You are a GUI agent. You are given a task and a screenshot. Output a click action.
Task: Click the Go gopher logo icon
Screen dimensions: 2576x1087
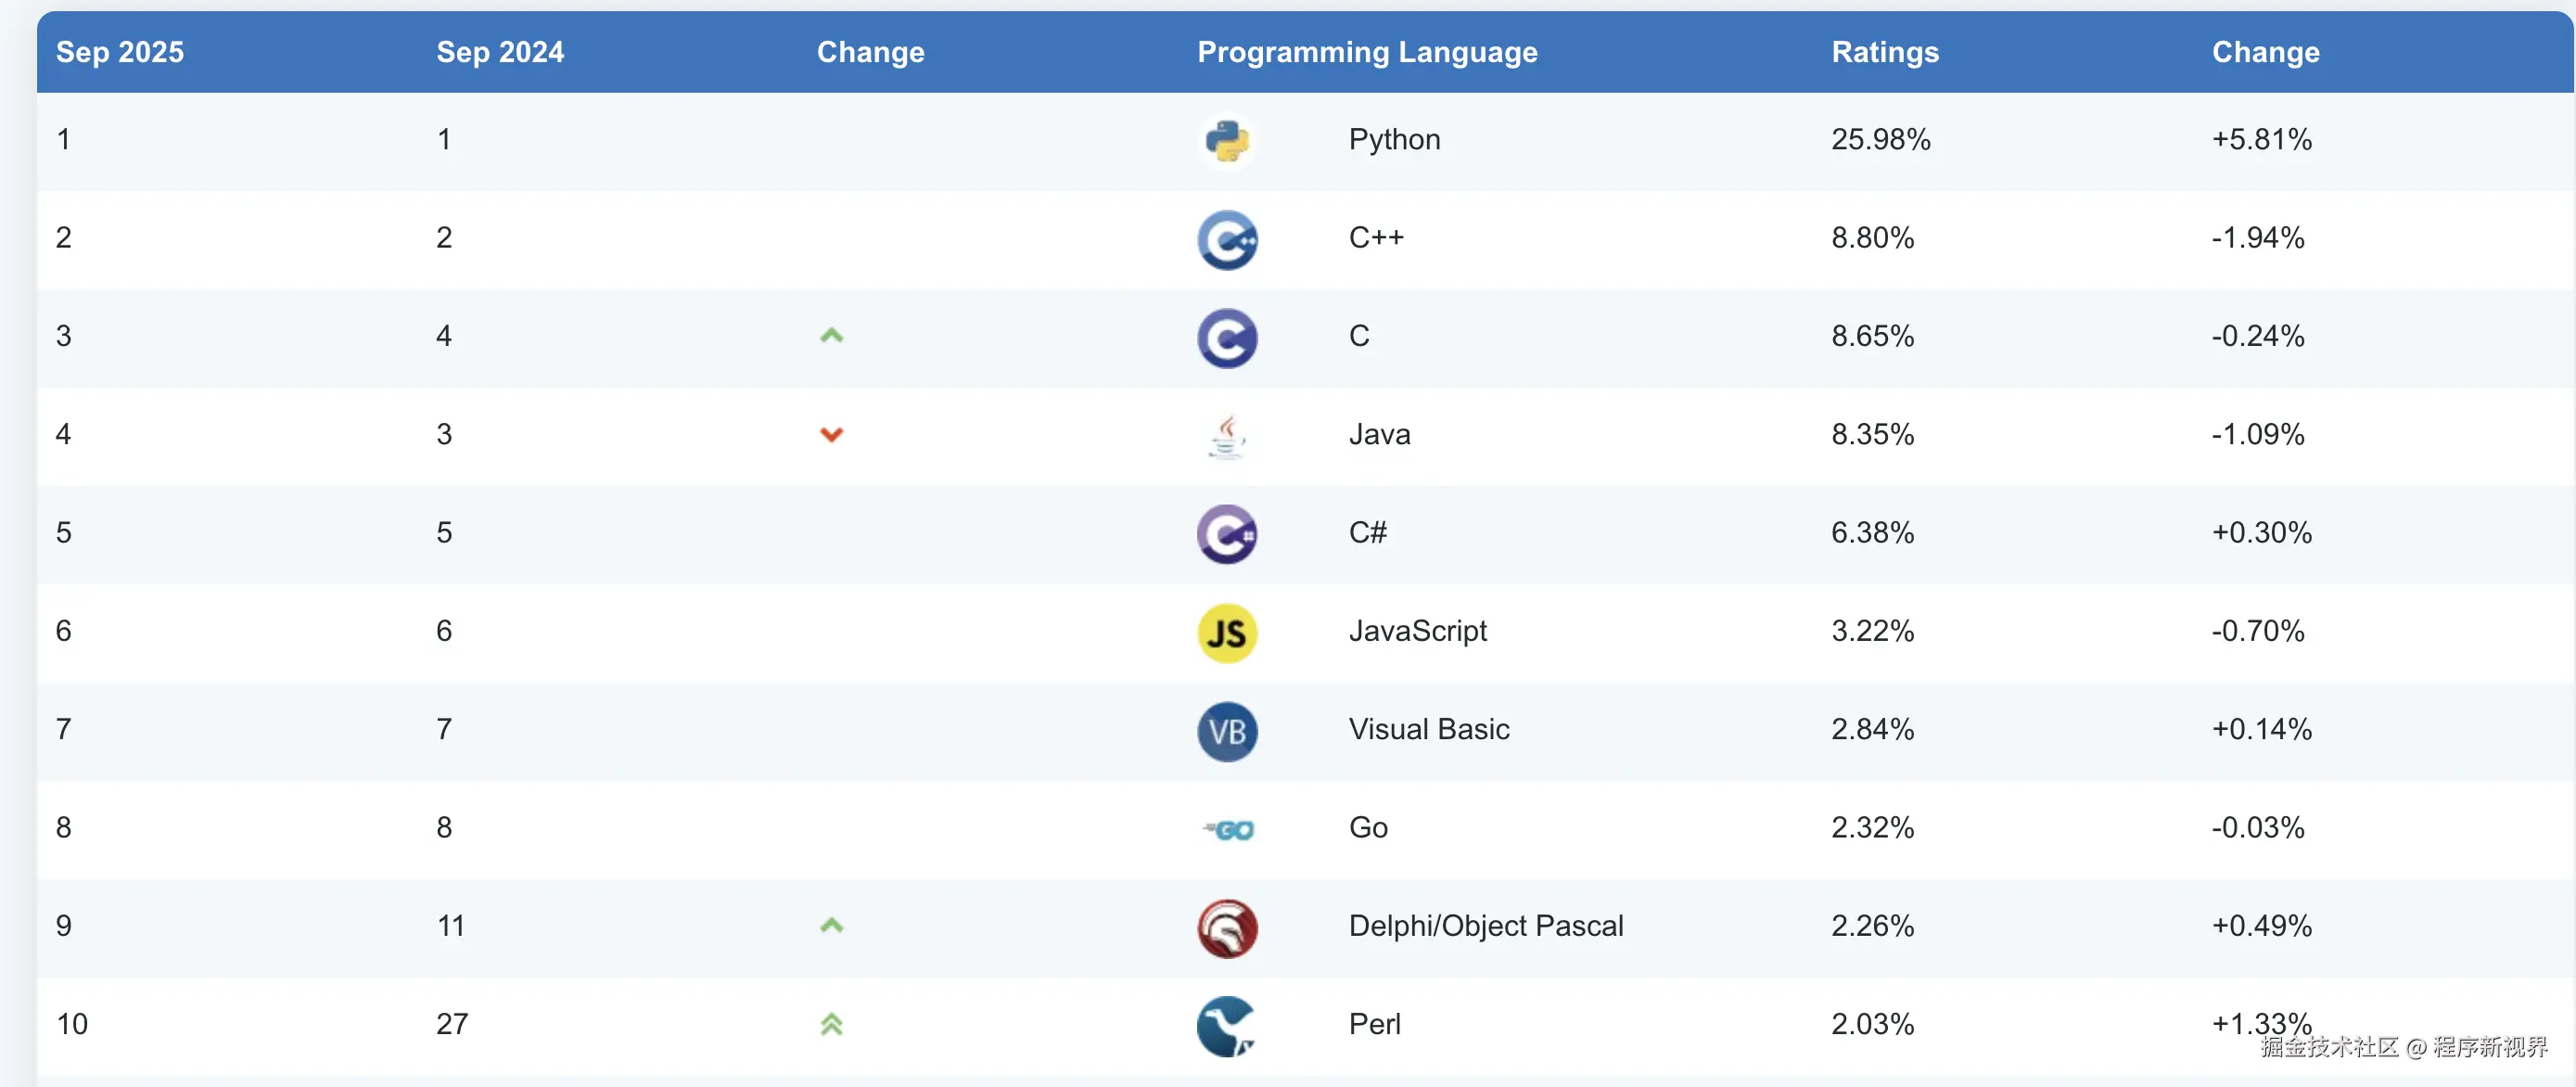point(1228,829)
